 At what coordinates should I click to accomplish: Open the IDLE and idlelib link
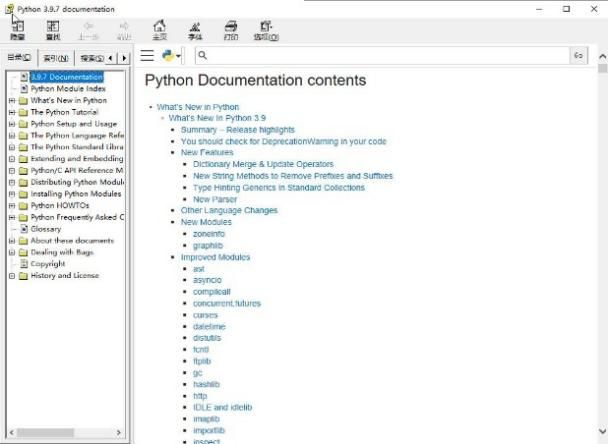[223, 407]
